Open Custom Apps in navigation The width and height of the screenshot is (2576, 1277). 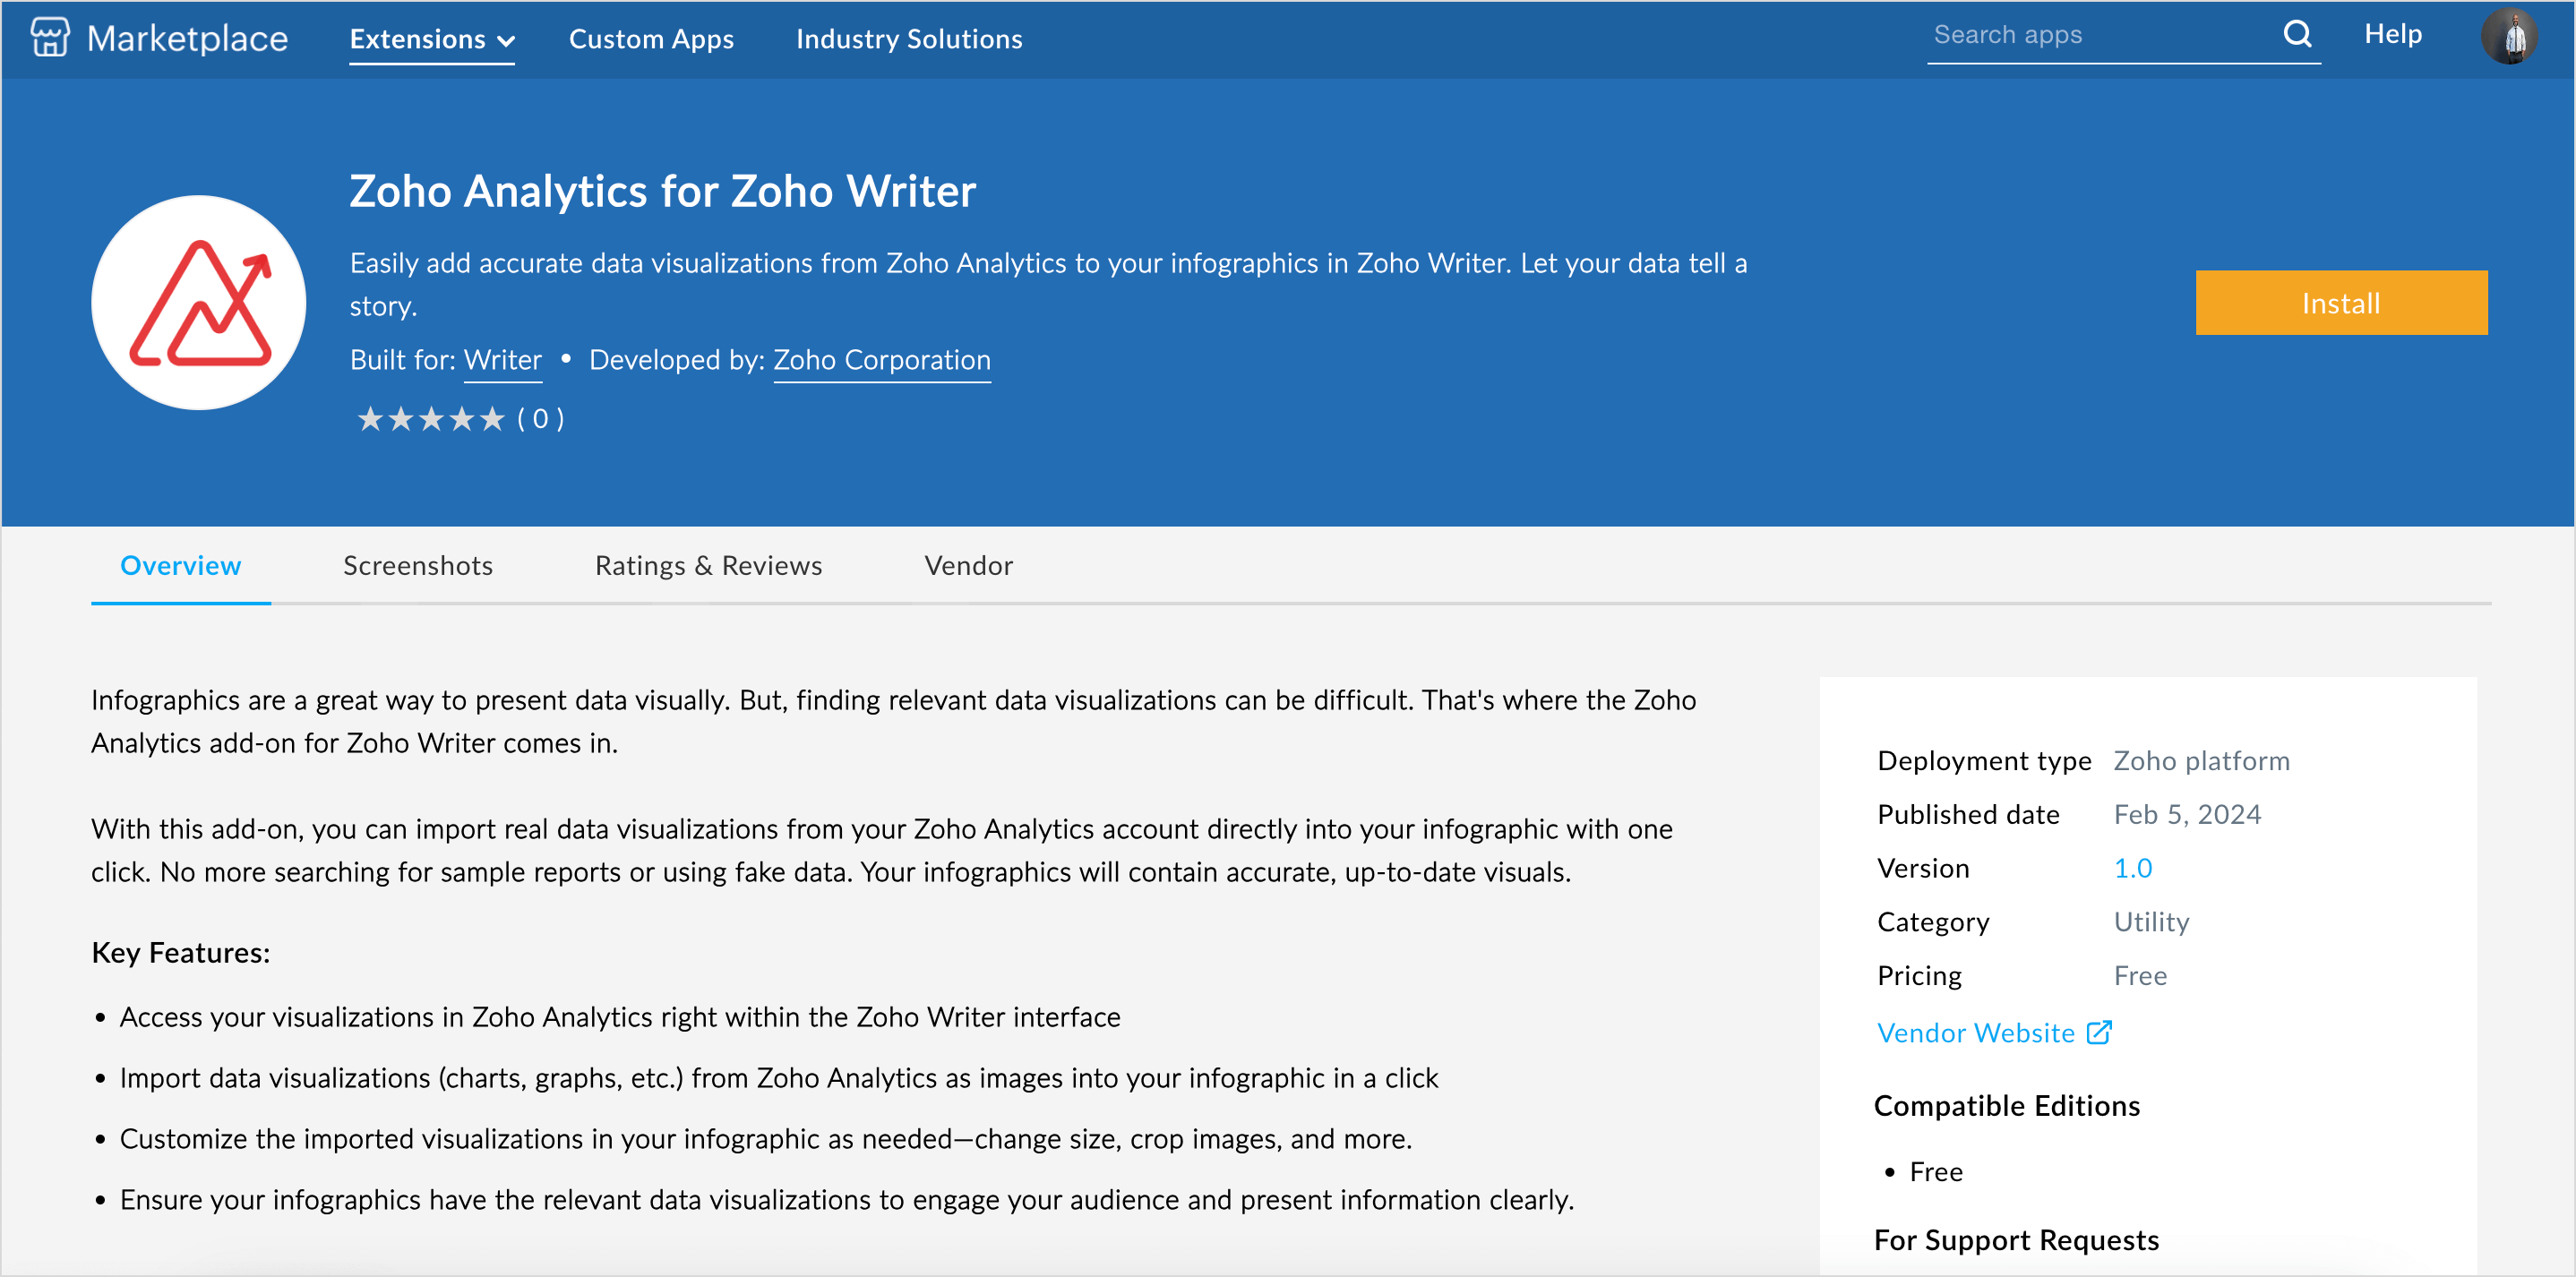651,39
